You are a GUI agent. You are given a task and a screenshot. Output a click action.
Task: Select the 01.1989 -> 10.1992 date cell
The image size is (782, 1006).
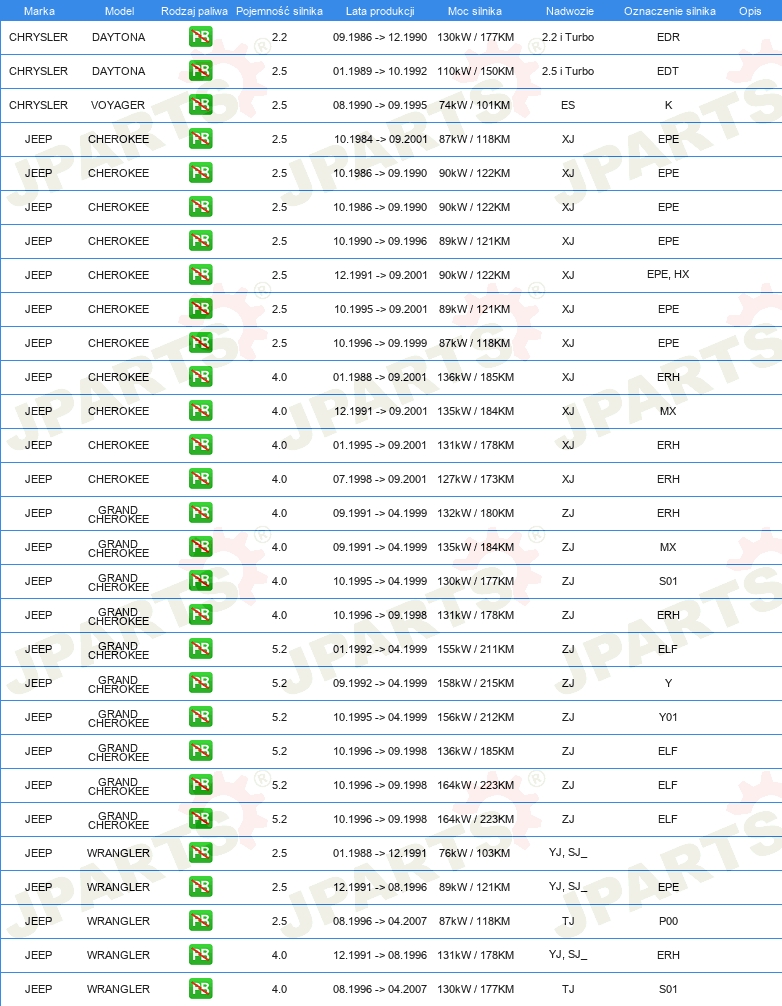point(380,71)
